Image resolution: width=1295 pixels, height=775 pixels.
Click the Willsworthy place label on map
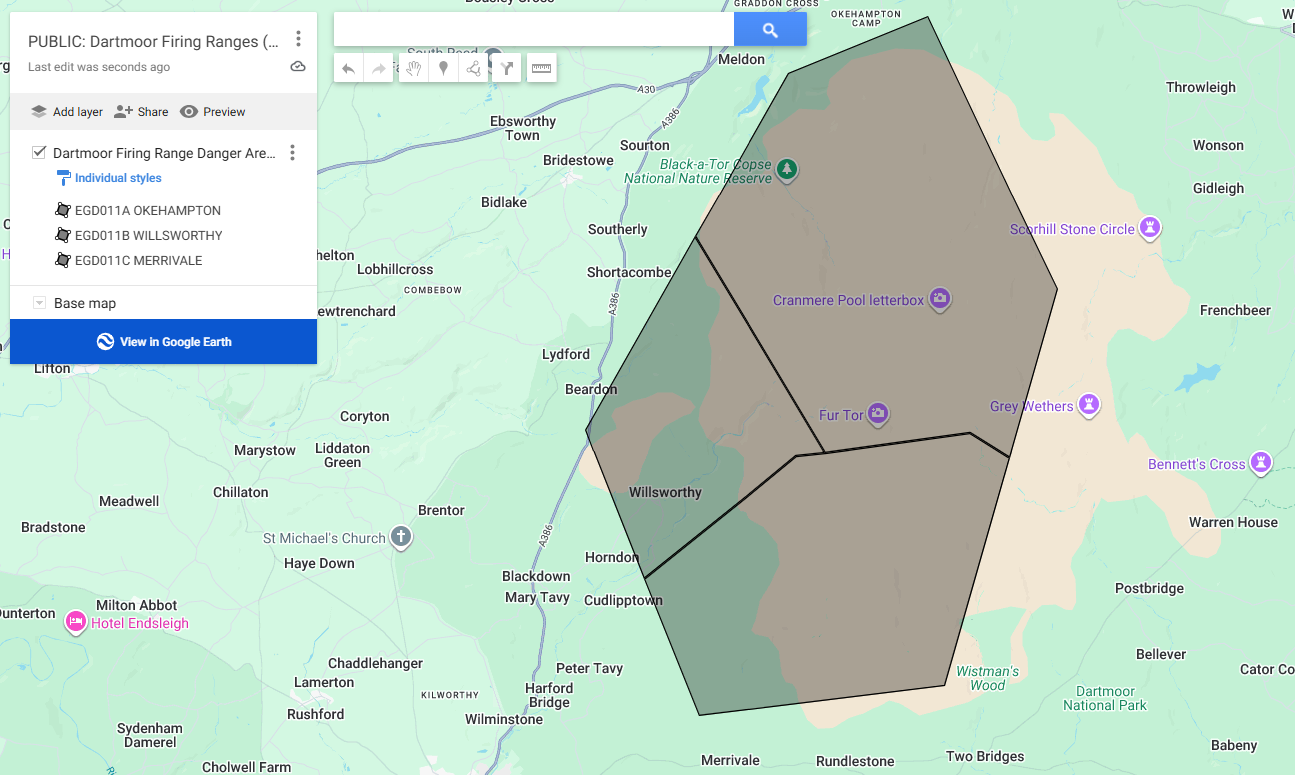(x=665, y=492)
